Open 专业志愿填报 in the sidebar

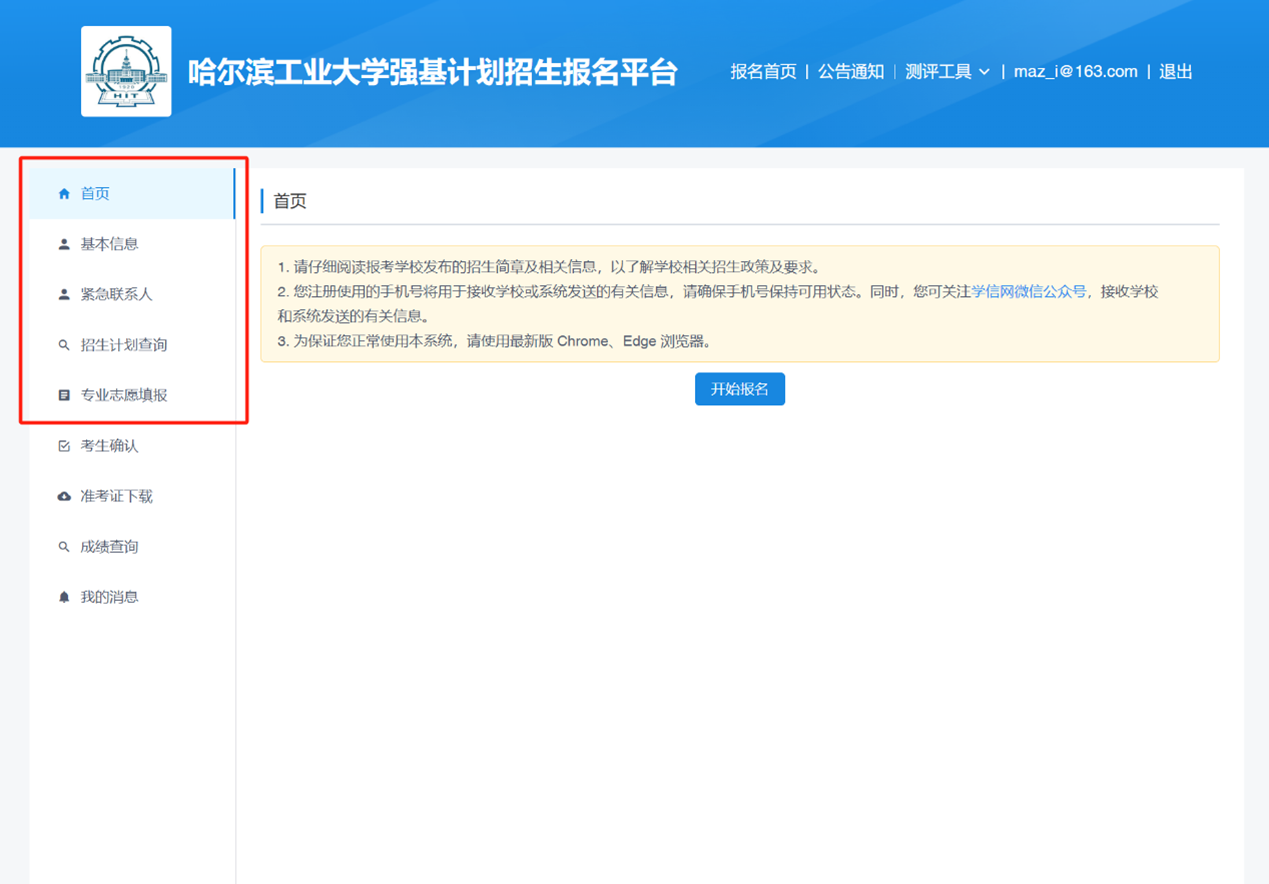coord(132,396)
